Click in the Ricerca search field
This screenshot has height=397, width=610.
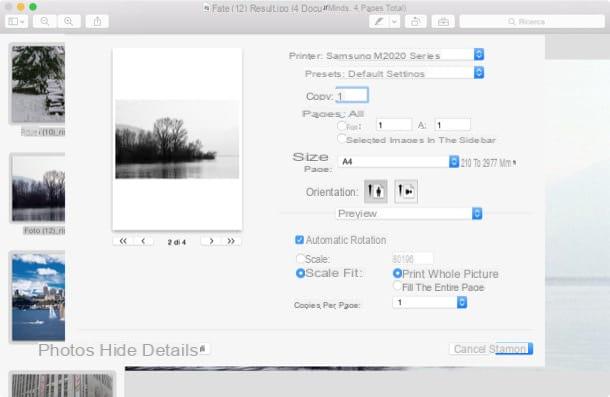tap(532, 21)
